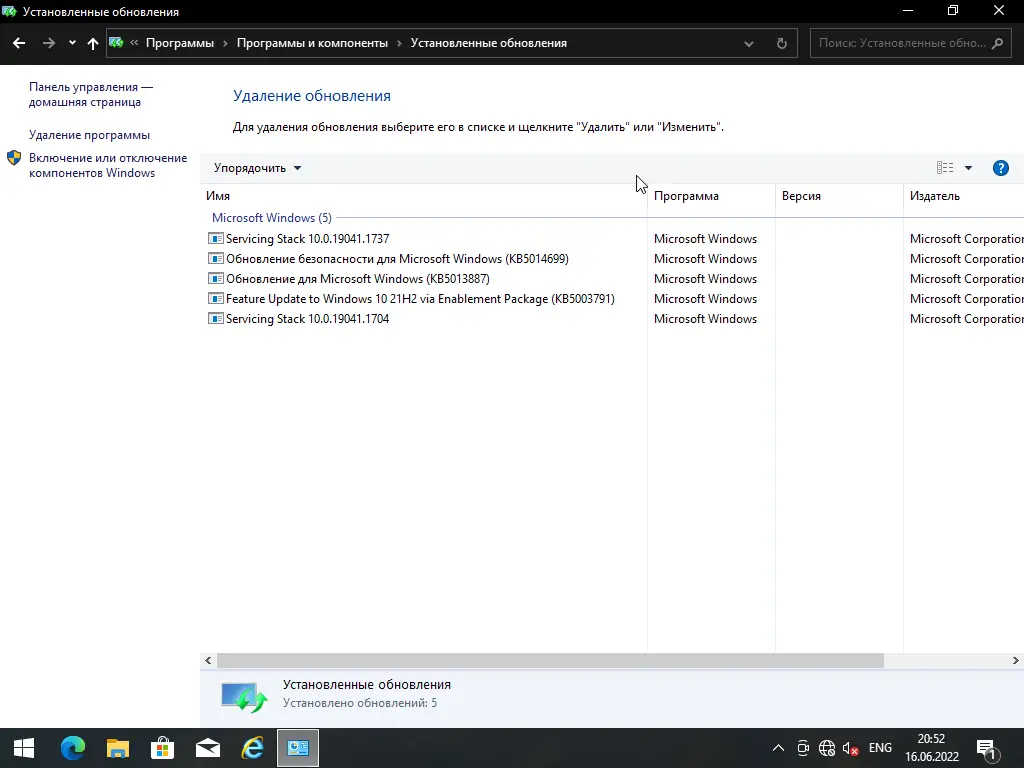Open network status tray icon

[x=827, y=748]
